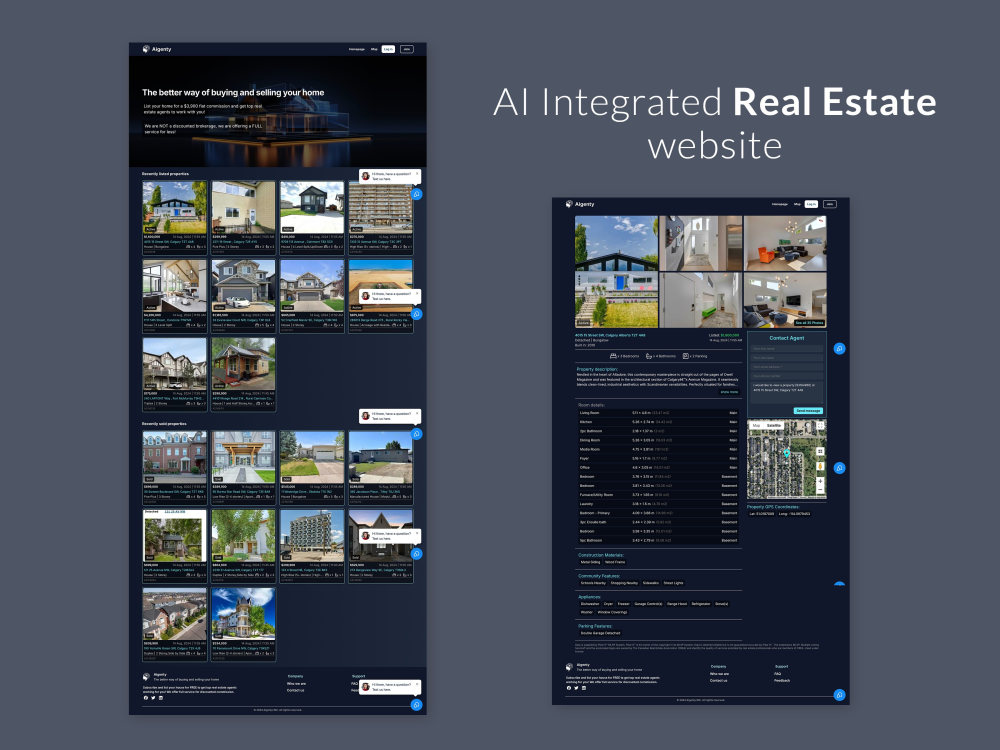The width and height of the screenshot is (1000, 750).
Task: Click Twitter icon in homepage mockup footer
Action: click(153, 698)
